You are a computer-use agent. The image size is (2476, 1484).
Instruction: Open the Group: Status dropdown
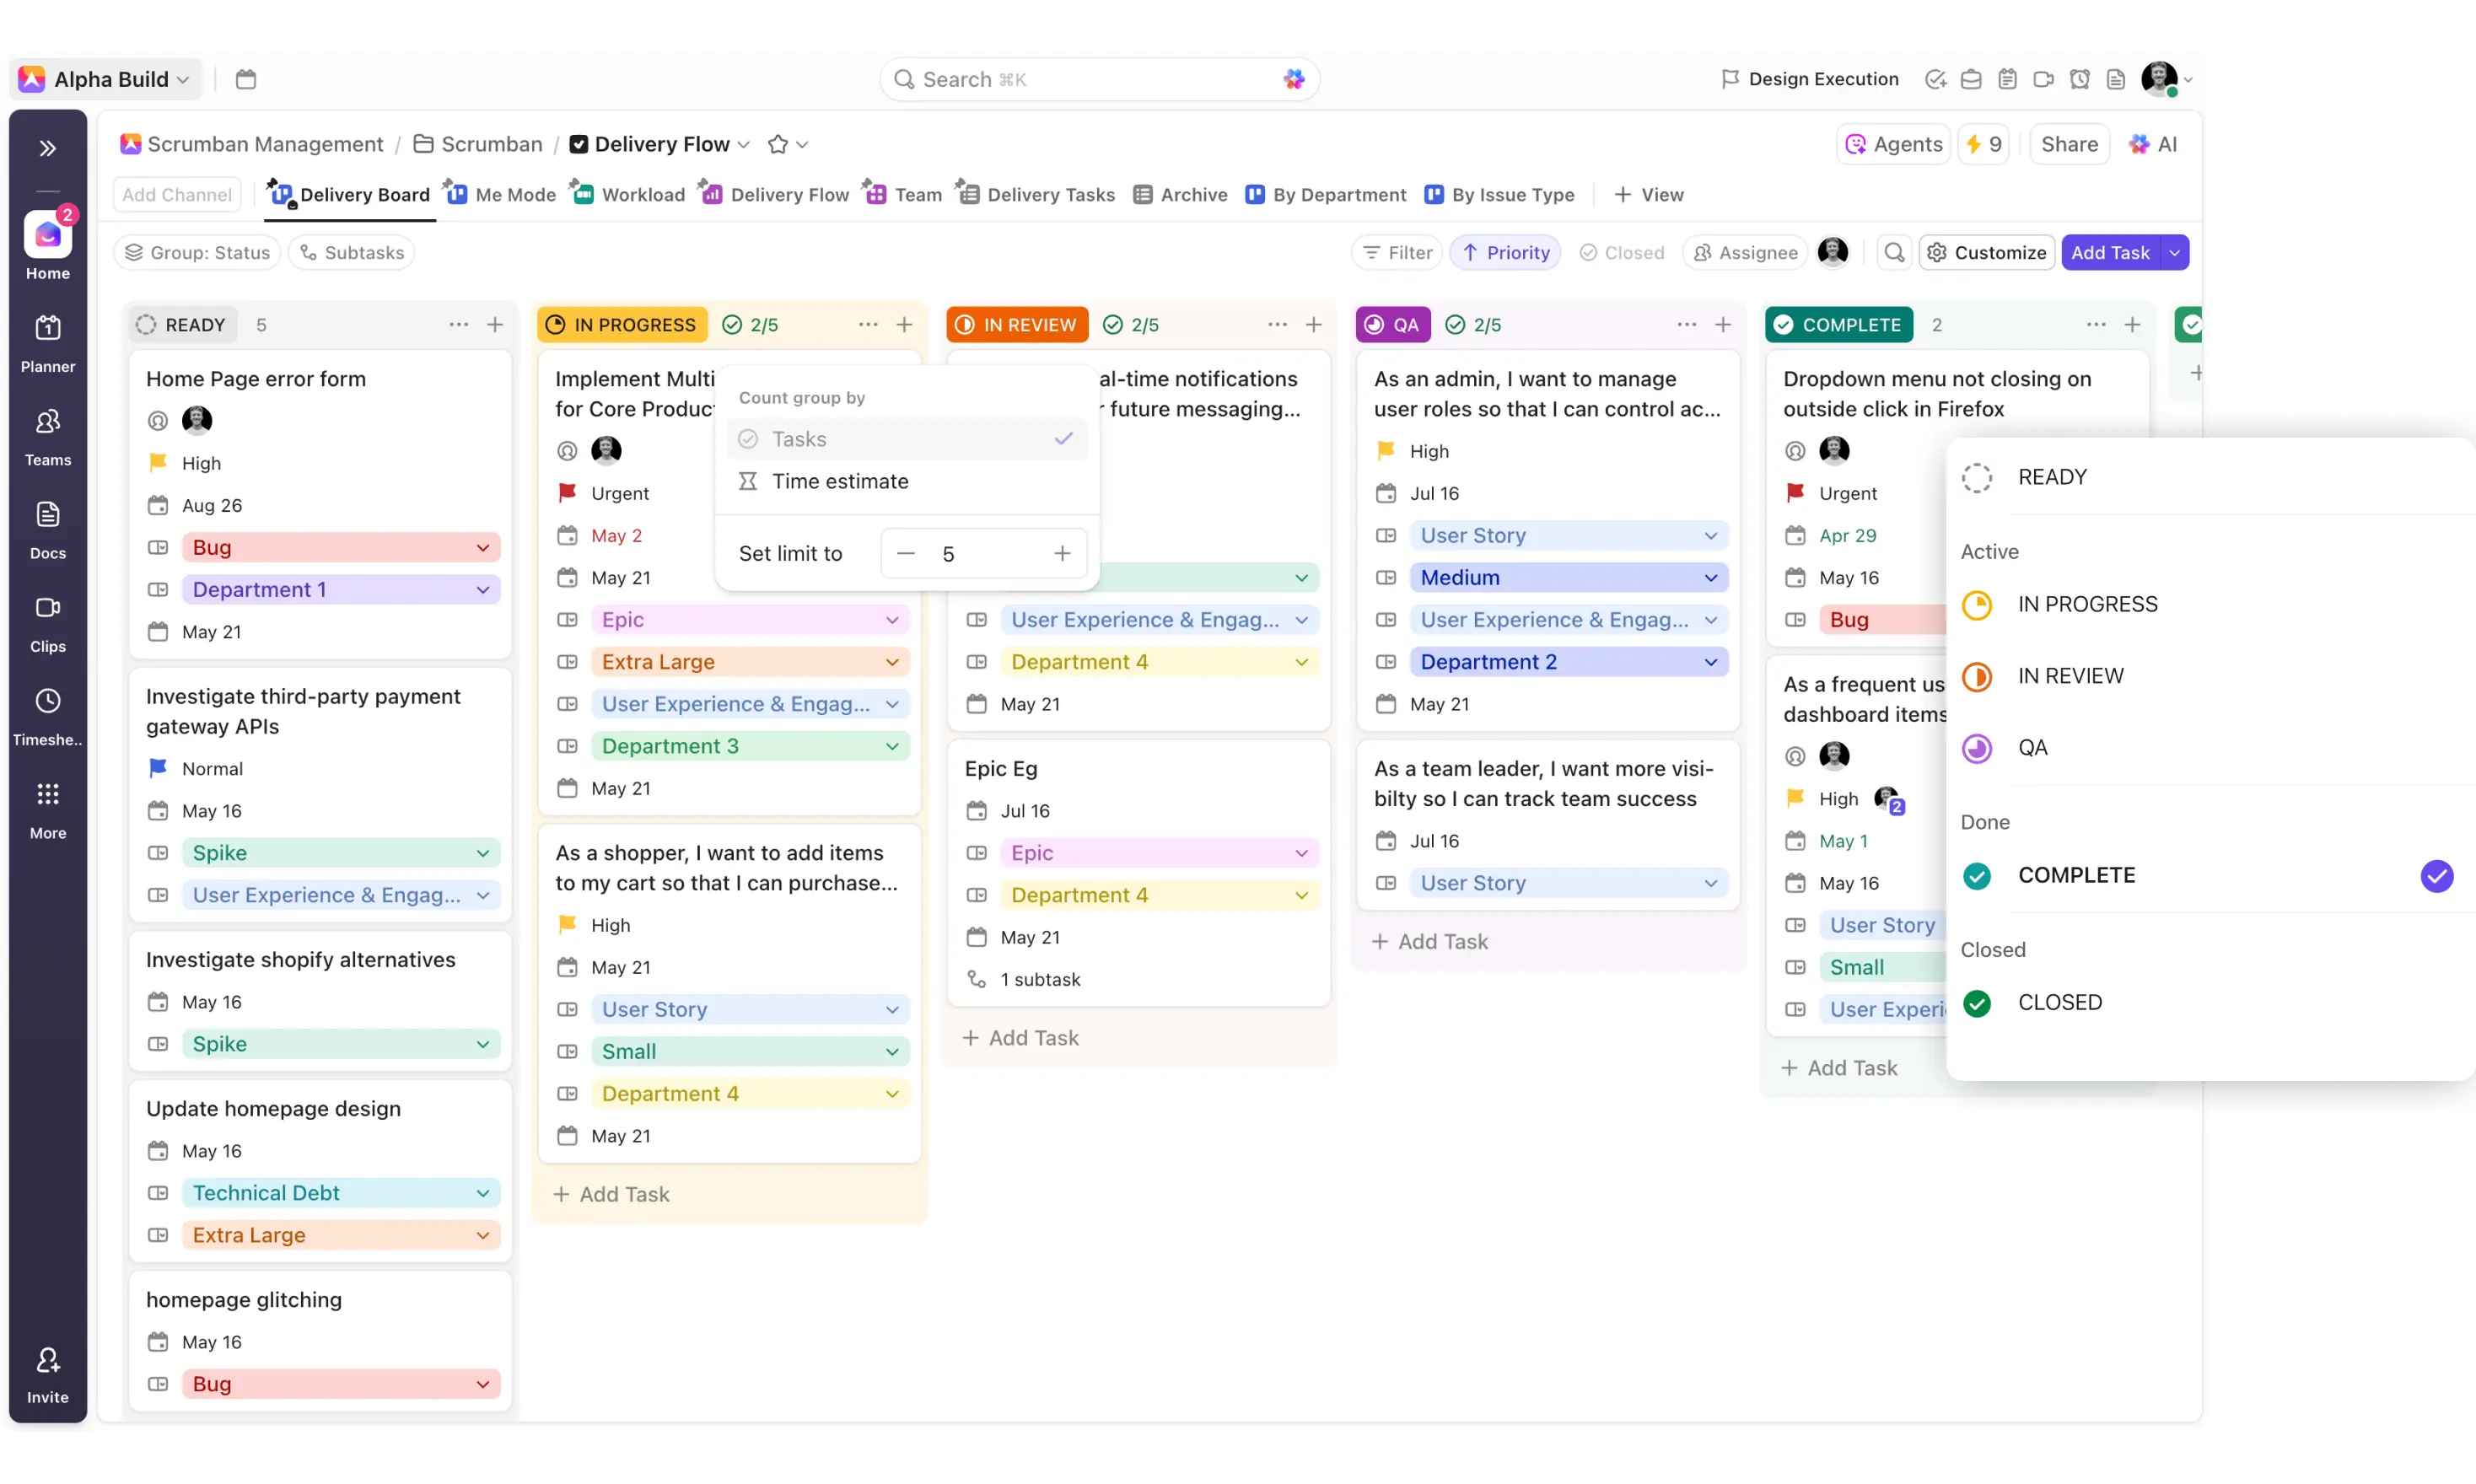(197, 252)
